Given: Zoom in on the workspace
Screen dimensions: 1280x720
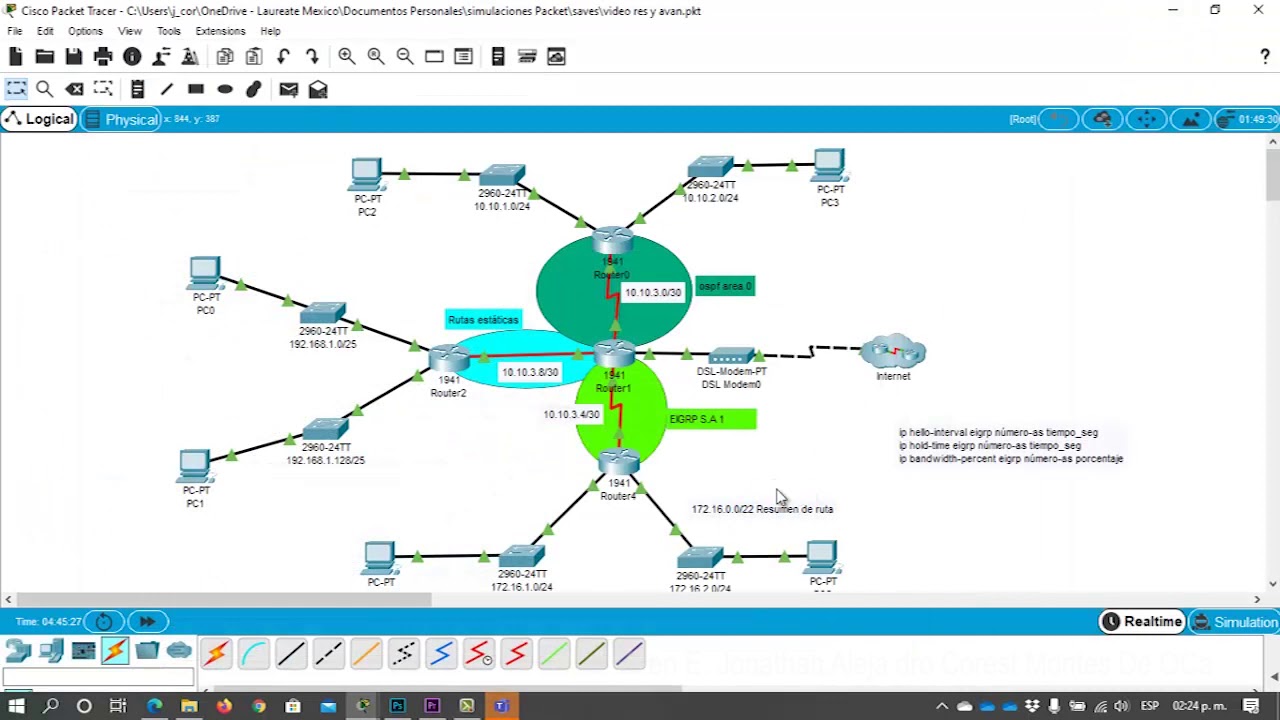Looking at the screenshot, I should click(346, 57).
